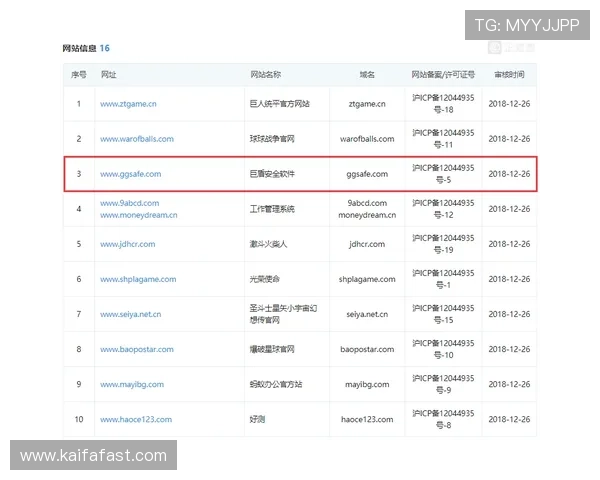
Task: Click site name 好测
Action: pyautogui.click(x=257, y=420)
